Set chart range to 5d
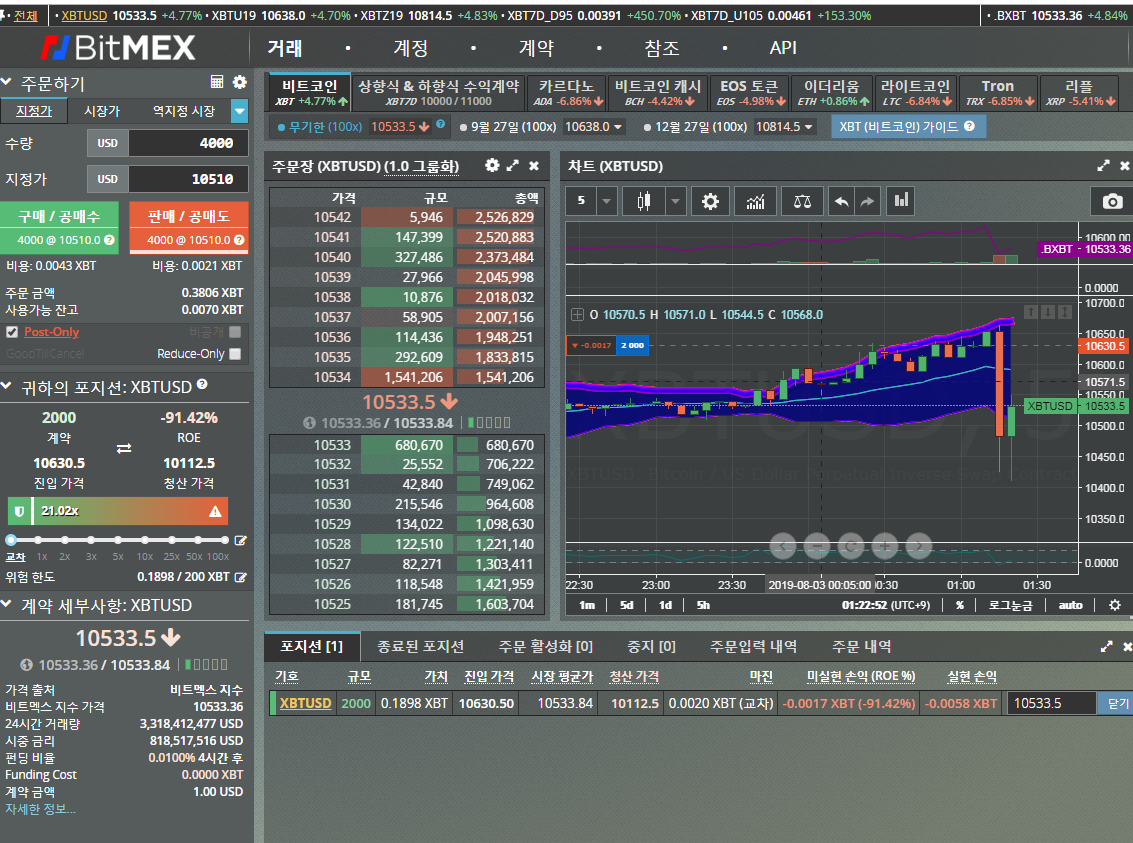This screenshot has height=843, width=1133. [x=626, y=605]
